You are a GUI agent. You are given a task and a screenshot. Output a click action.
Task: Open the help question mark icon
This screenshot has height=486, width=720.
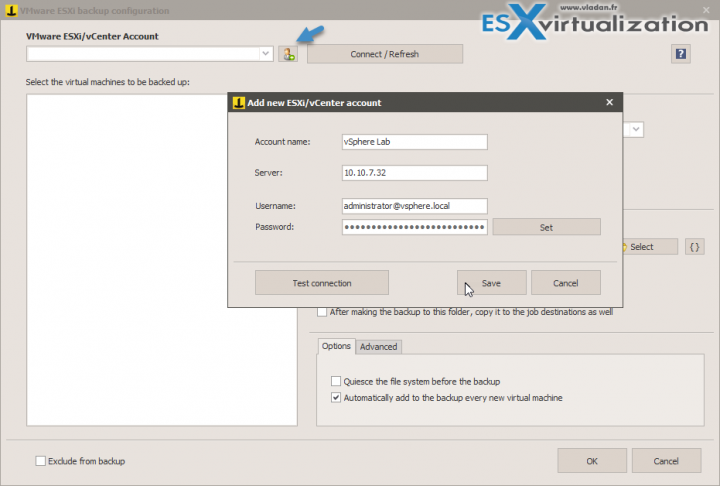click(x=681, y=54)
